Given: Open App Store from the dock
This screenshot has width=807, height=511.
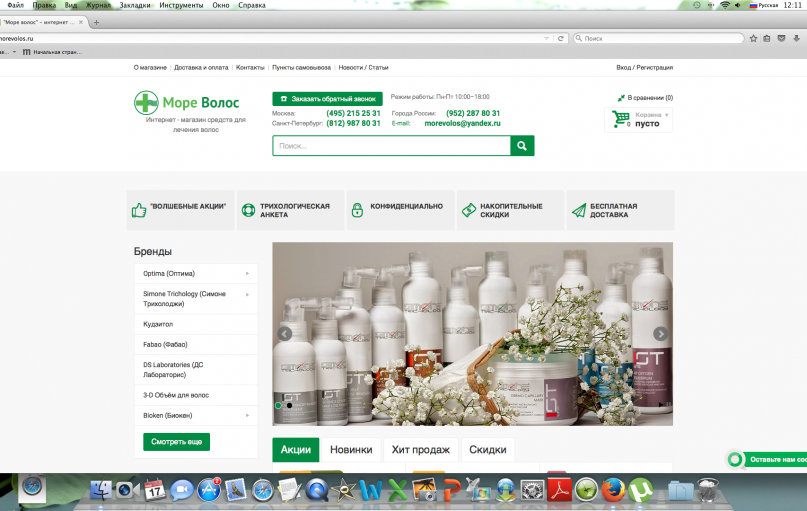Looking at the screenshot, I should click(x=209, y=490).
